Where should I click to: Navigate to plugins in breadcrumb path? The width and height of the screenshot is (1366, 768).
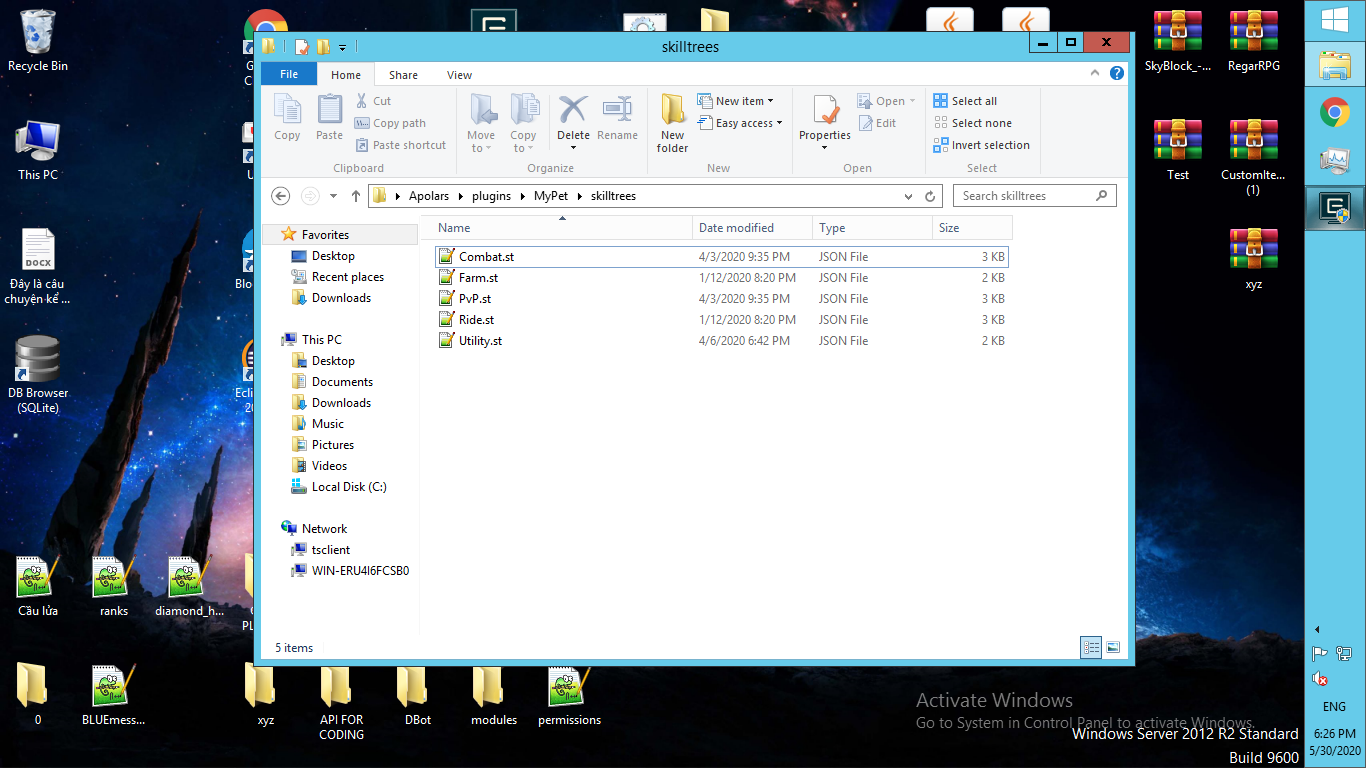[x=491, y=196]
